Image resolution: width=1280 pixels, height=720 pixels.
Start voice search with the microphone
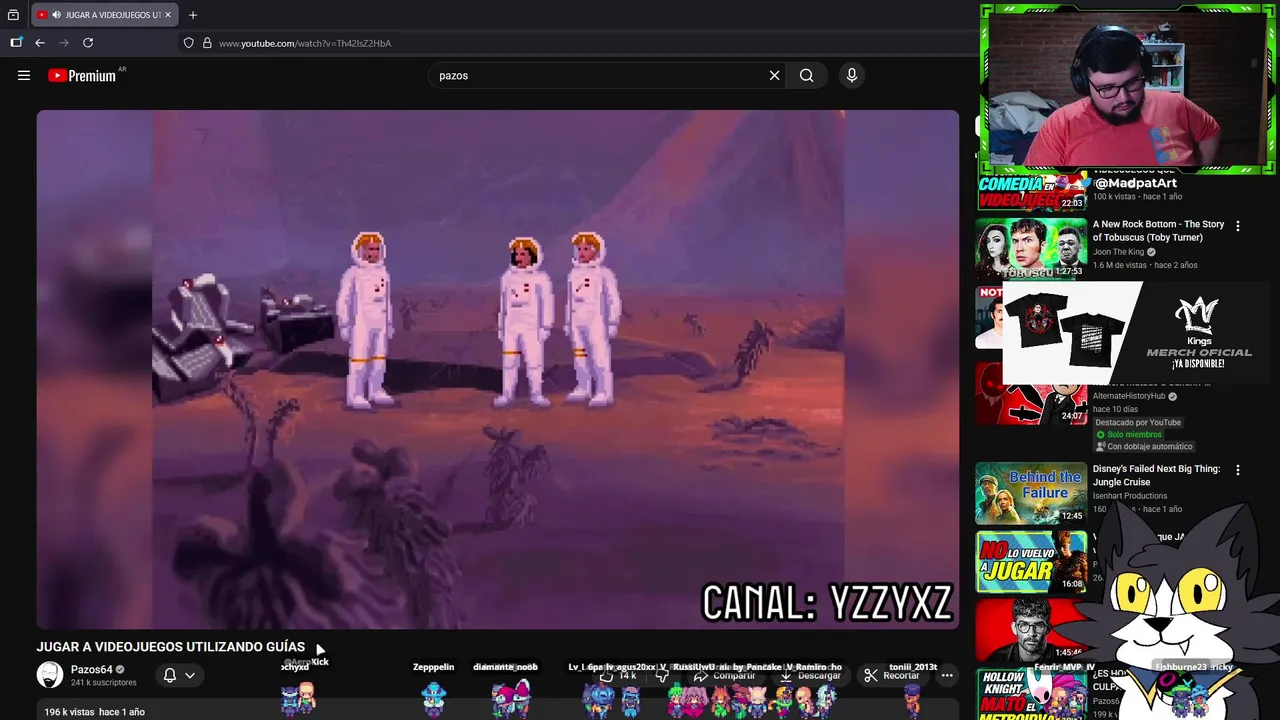click(x=852, y=75)
